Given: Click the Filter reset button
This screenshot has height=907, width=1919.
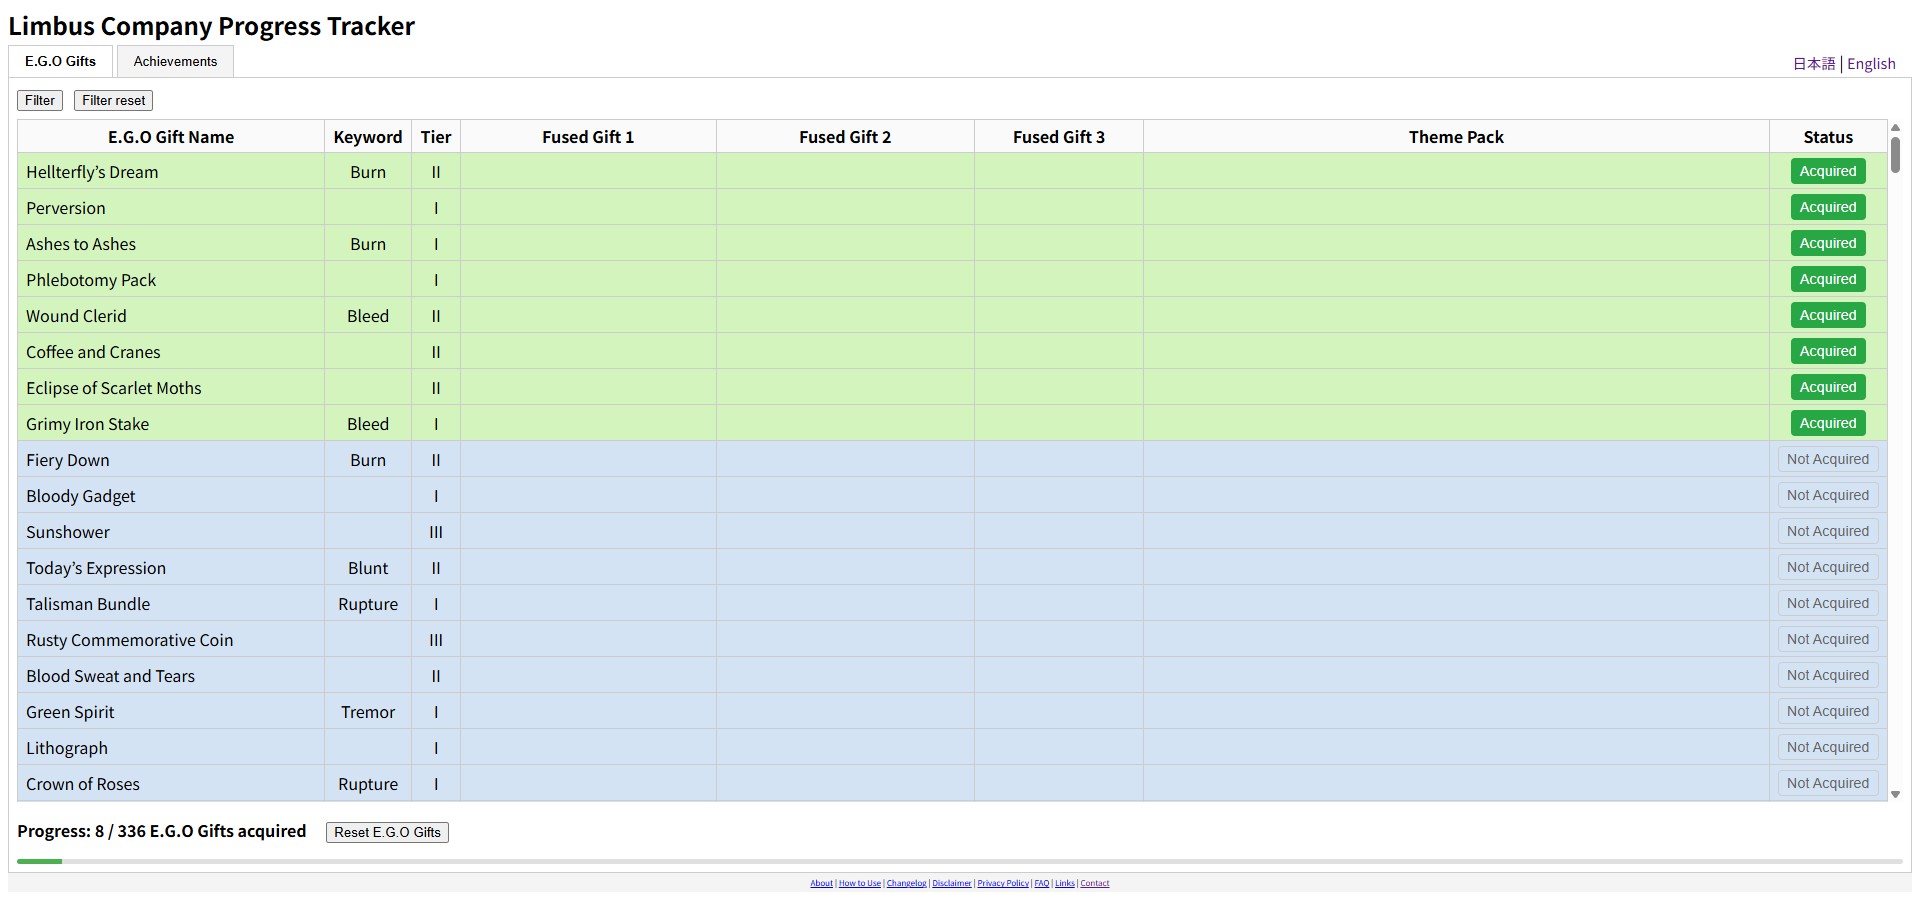Looking at the screenshot, I should 113,100.
